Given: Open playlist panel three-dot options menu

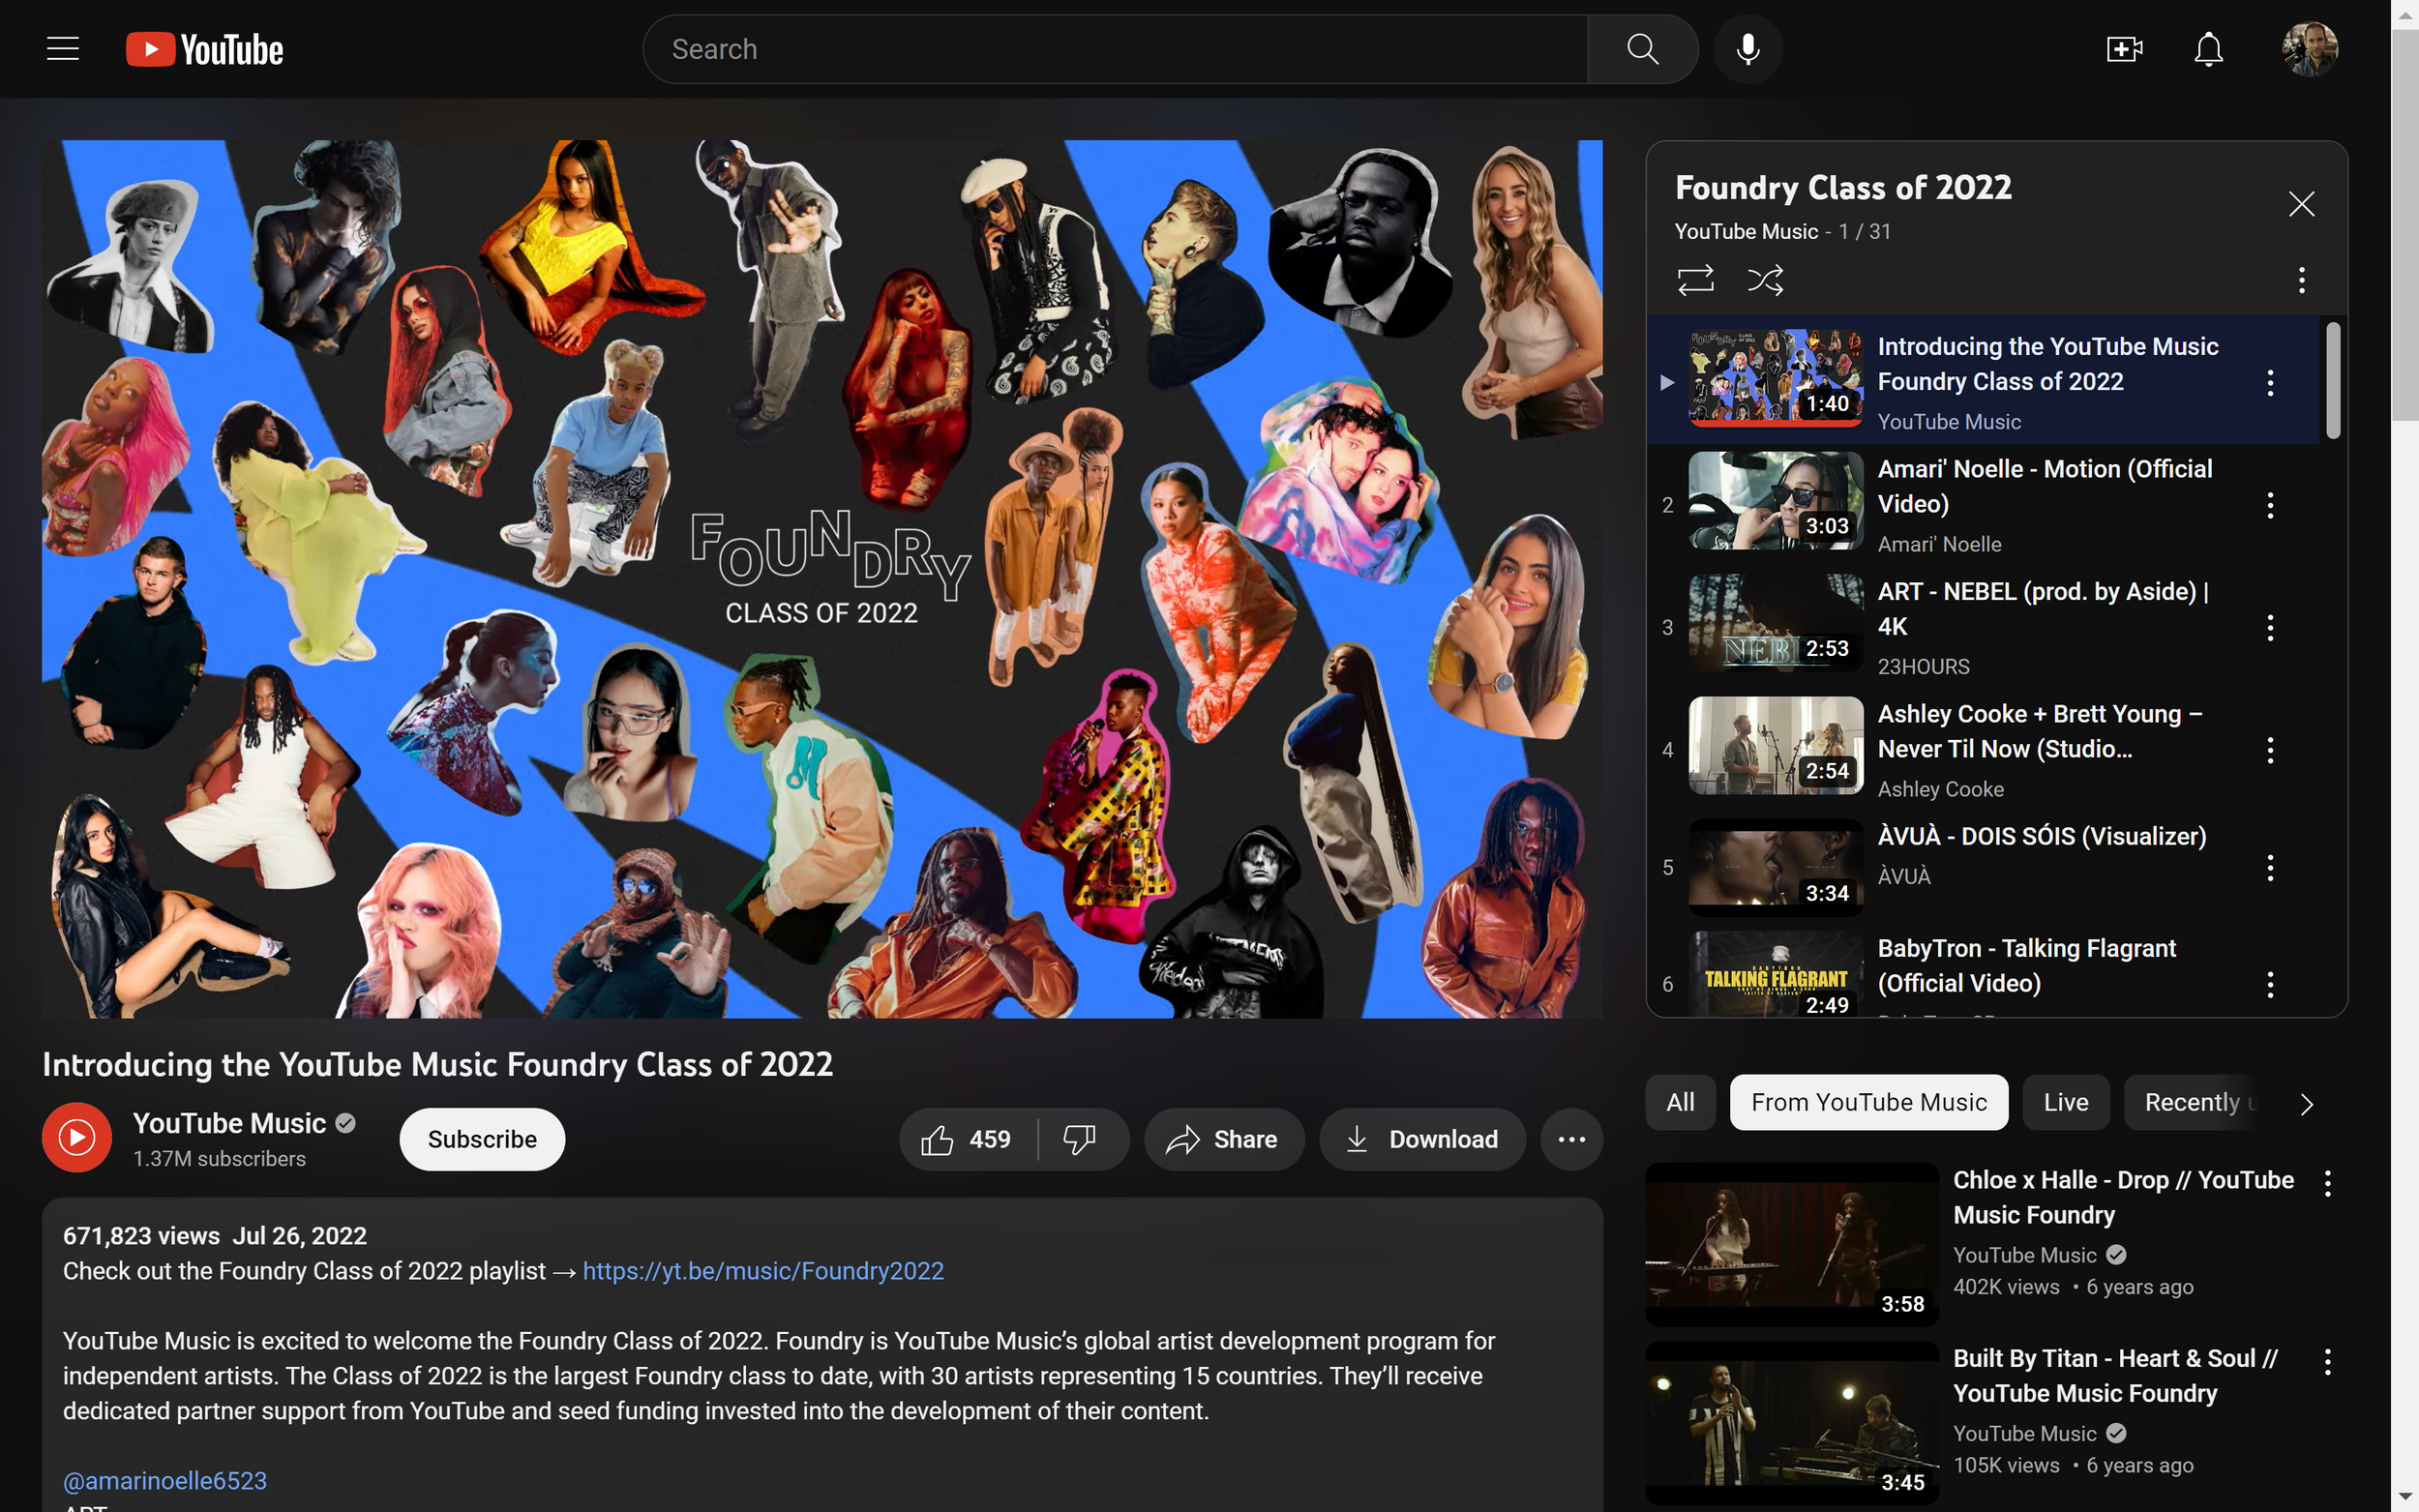Looking at the screenshot, I should [2301, 280].
